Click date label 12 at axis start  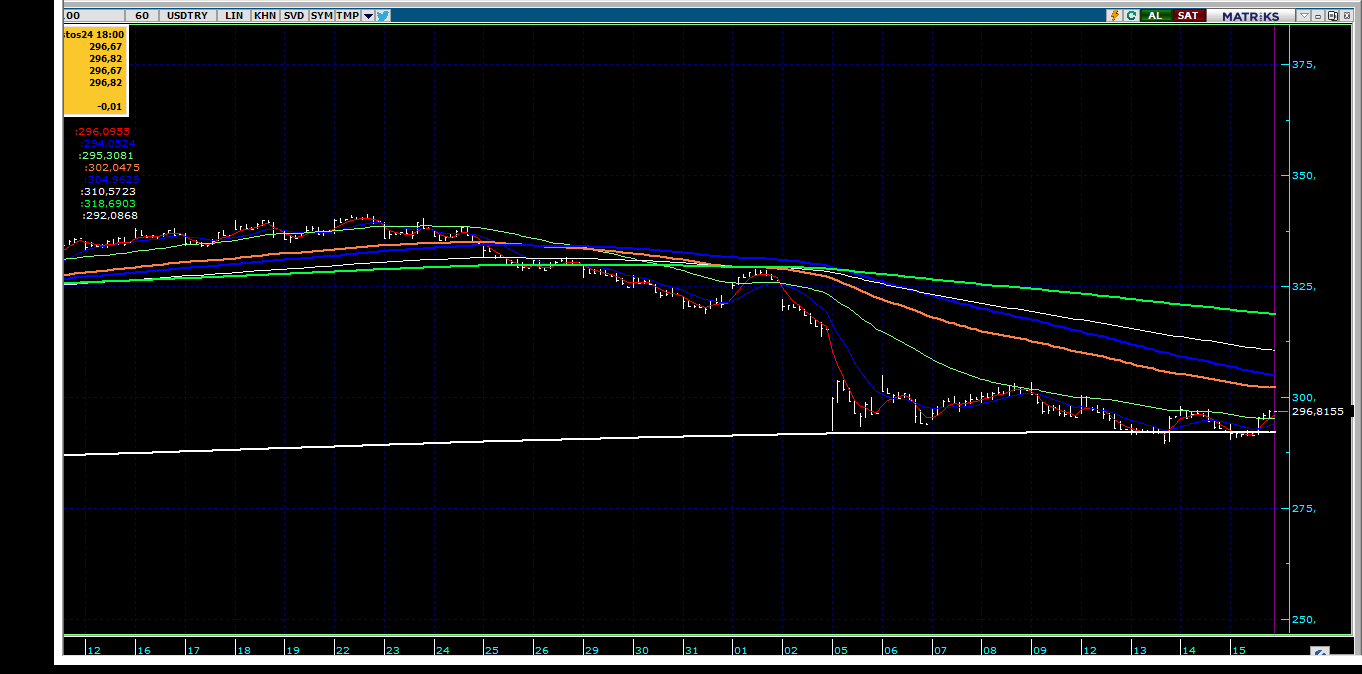94,650
